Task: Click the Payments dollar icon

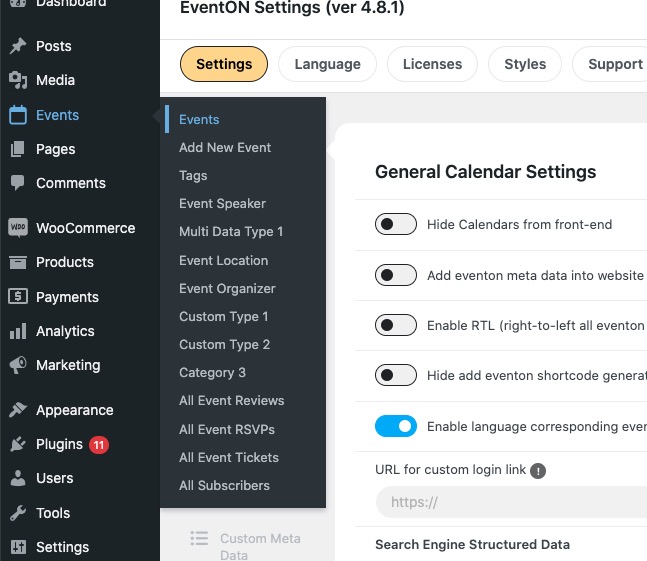Action: tap(18, 297)
